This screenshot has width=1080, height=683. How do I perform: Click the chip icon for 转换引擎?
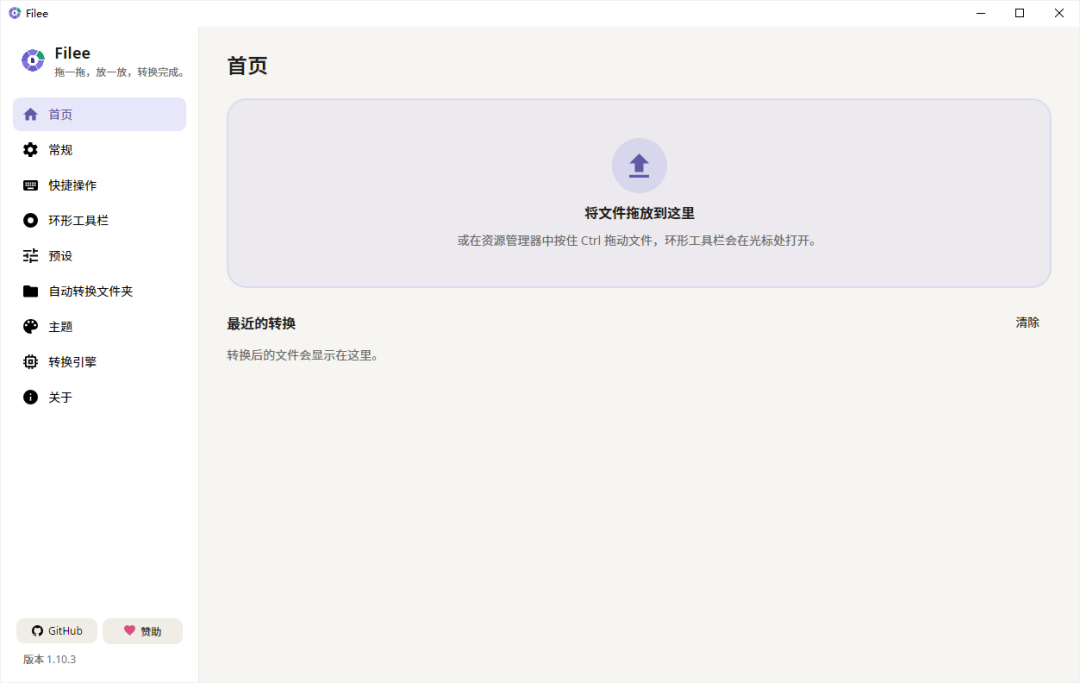30,361
